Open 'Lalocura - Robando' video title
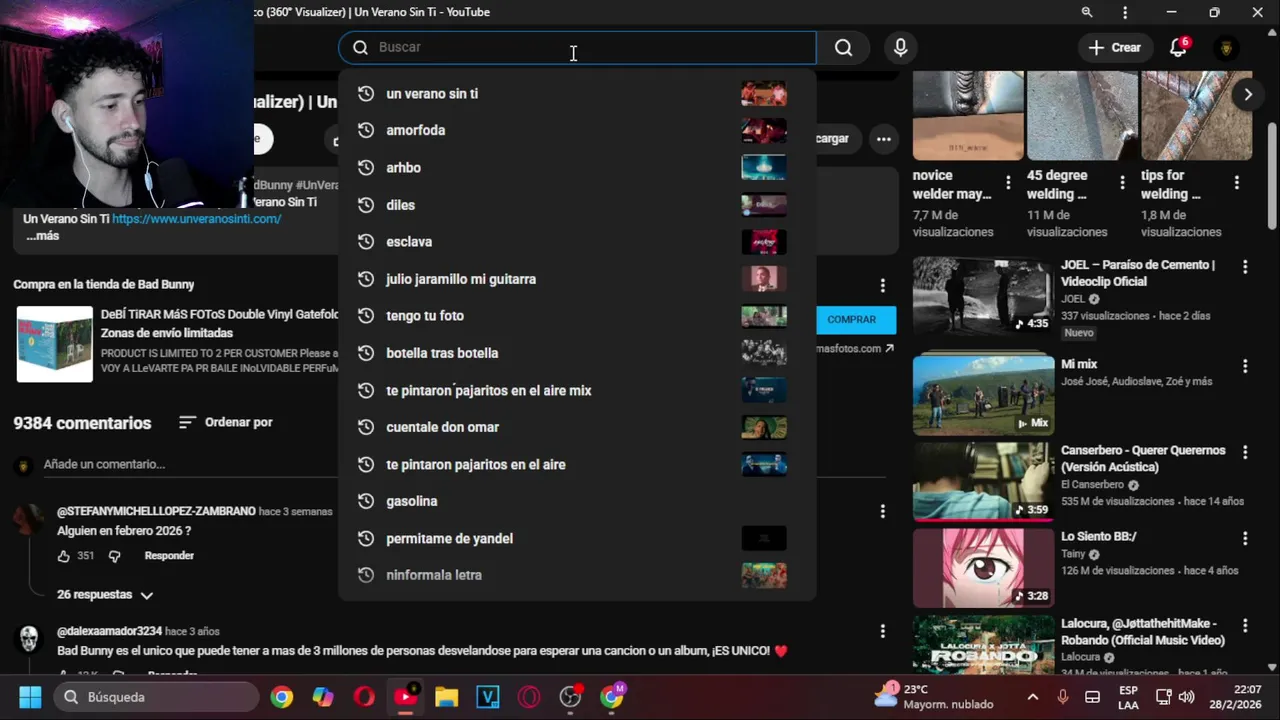 (1143, 632)
